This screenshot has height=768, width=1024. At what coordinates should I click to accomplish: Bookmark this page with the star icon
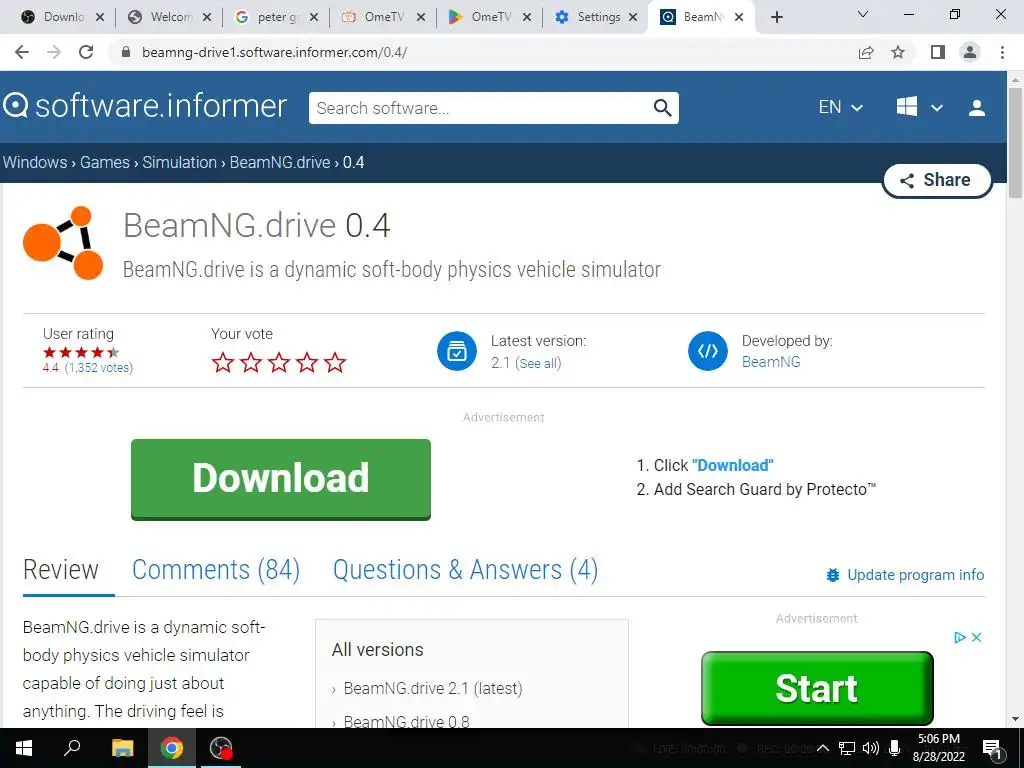coord(898,52)
